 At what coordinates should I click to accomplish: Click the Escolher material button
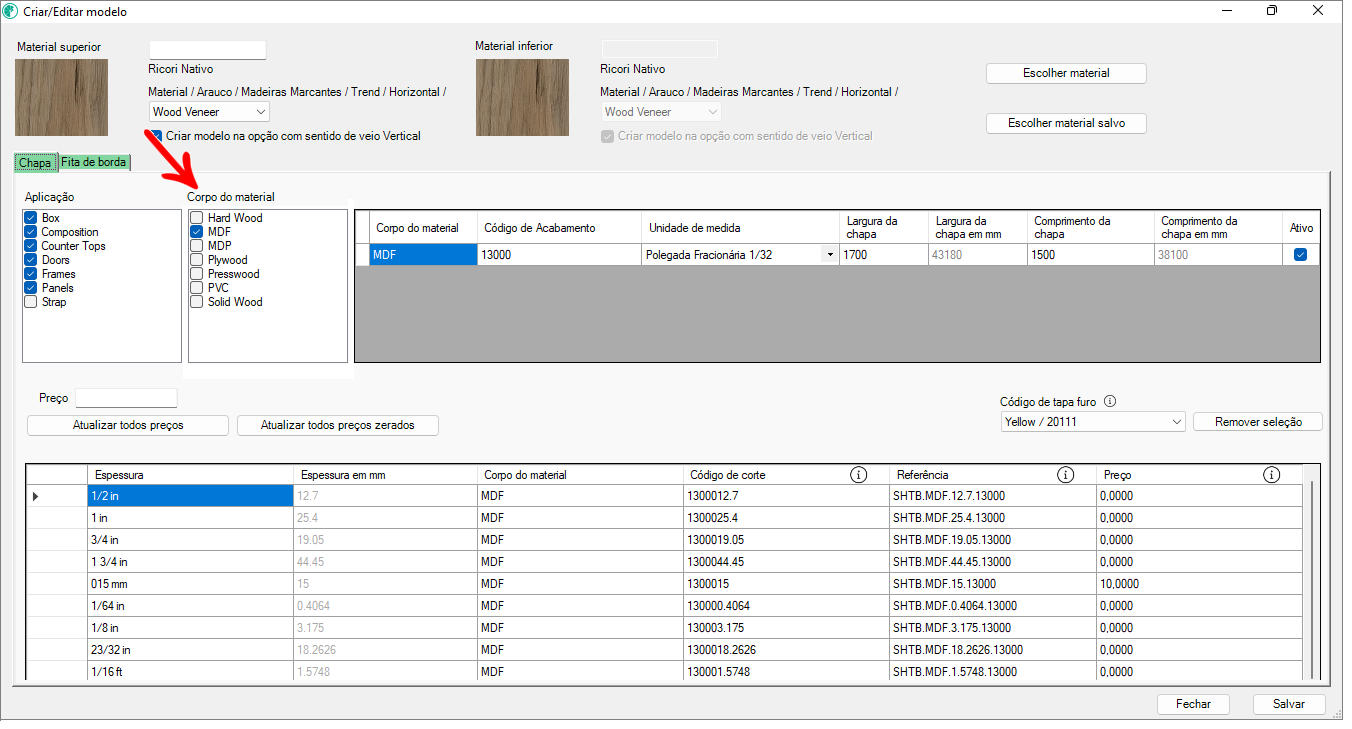point(1065,73)
